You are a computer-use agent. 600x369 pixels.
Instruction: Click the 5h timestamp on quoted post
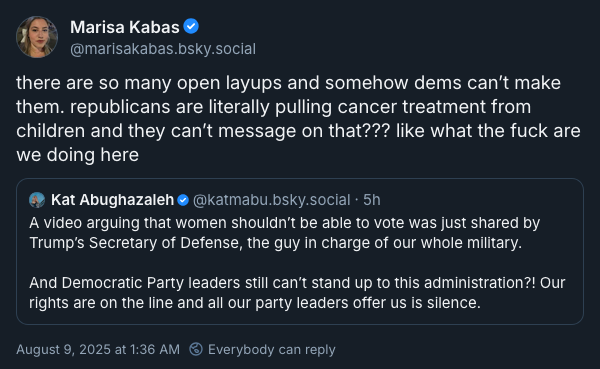click(x=372, y=200)
